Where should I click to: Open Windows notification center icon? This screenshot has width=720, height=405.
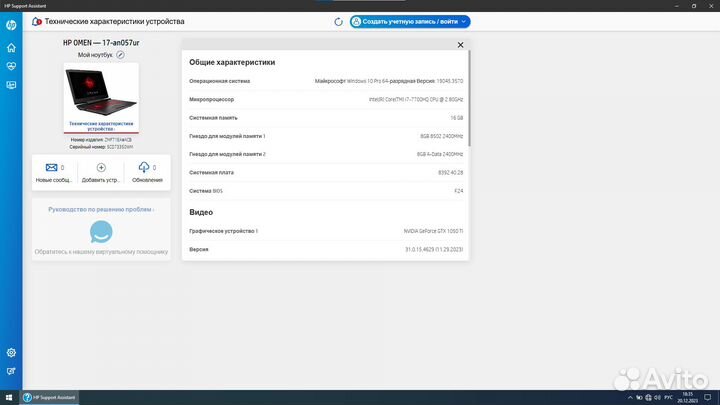tap(708, 398)
